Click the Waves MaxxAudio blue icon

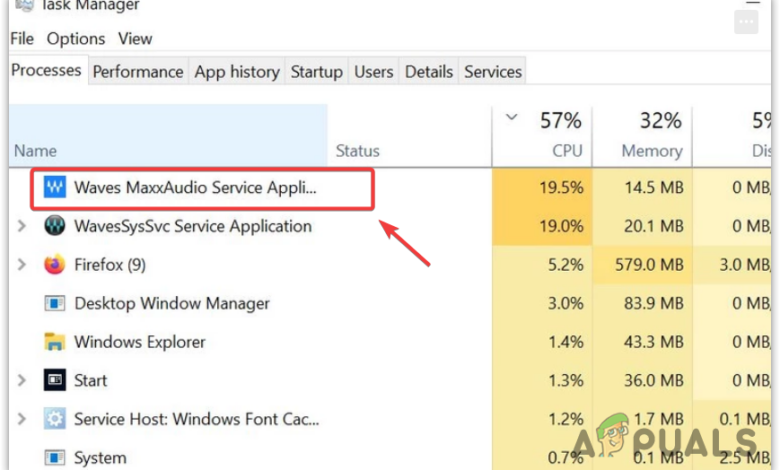point(54,188)
